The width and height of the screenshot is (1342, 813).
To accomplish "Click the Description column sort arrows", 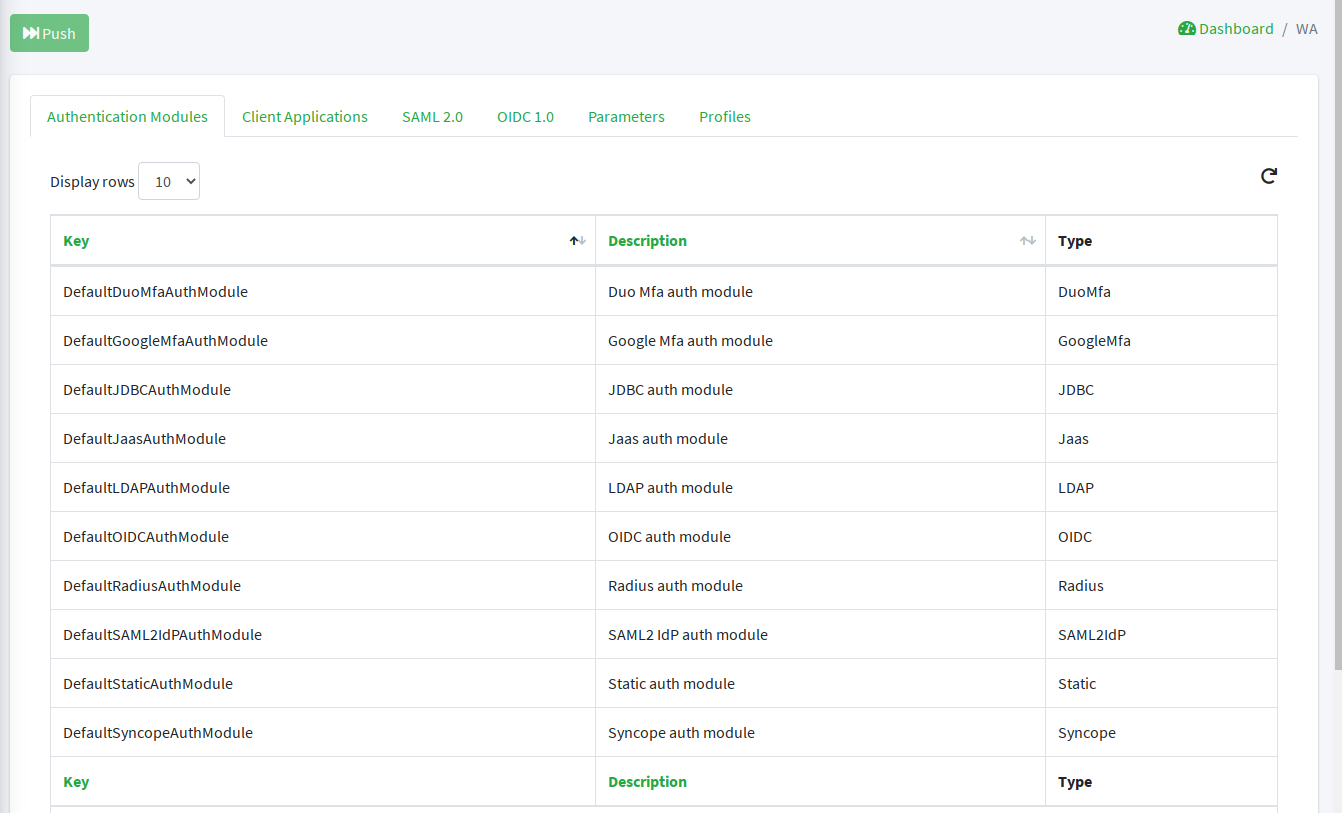I will [x=1027, y=241].
